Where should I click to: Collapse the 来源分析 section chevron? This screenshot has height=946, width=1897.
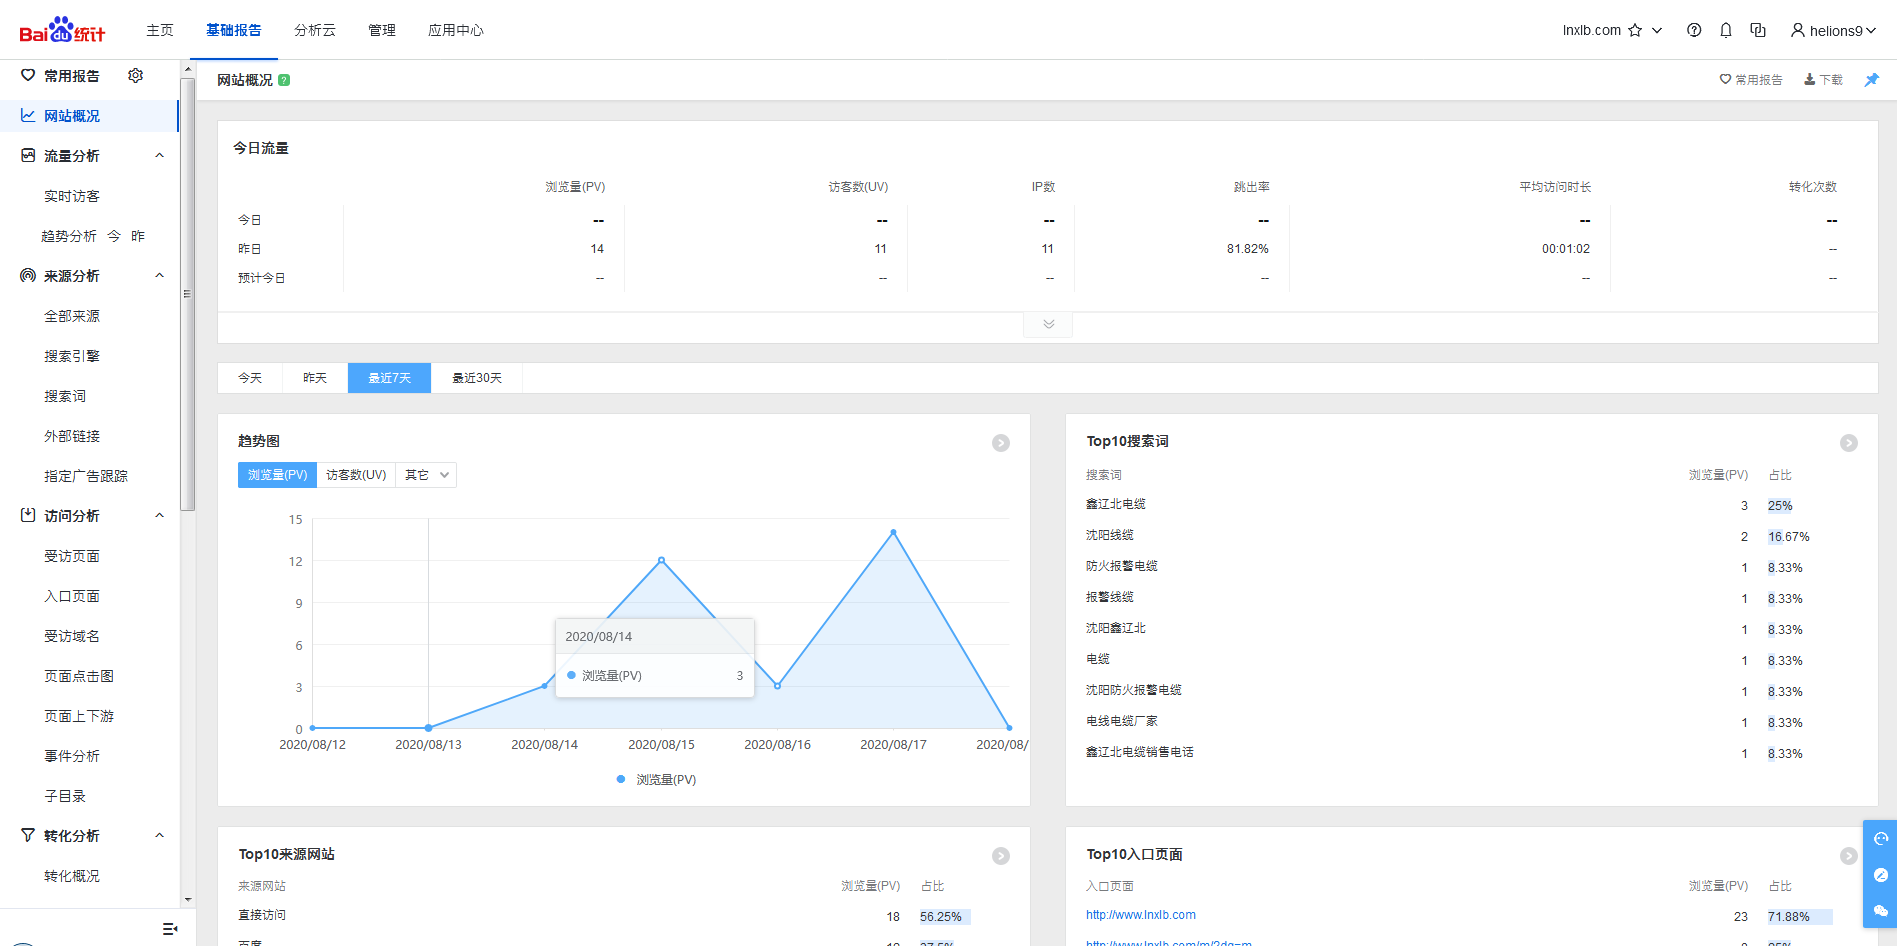point(159,275)
